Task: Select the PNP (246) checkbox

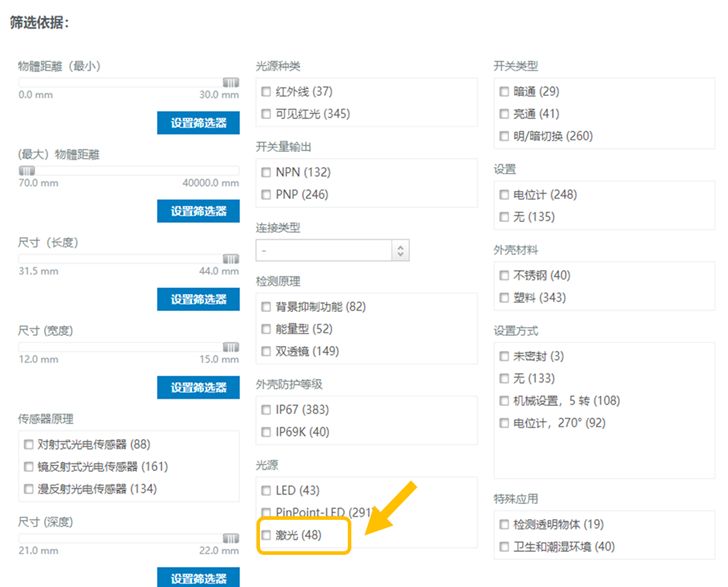Action: pos(266,194)
